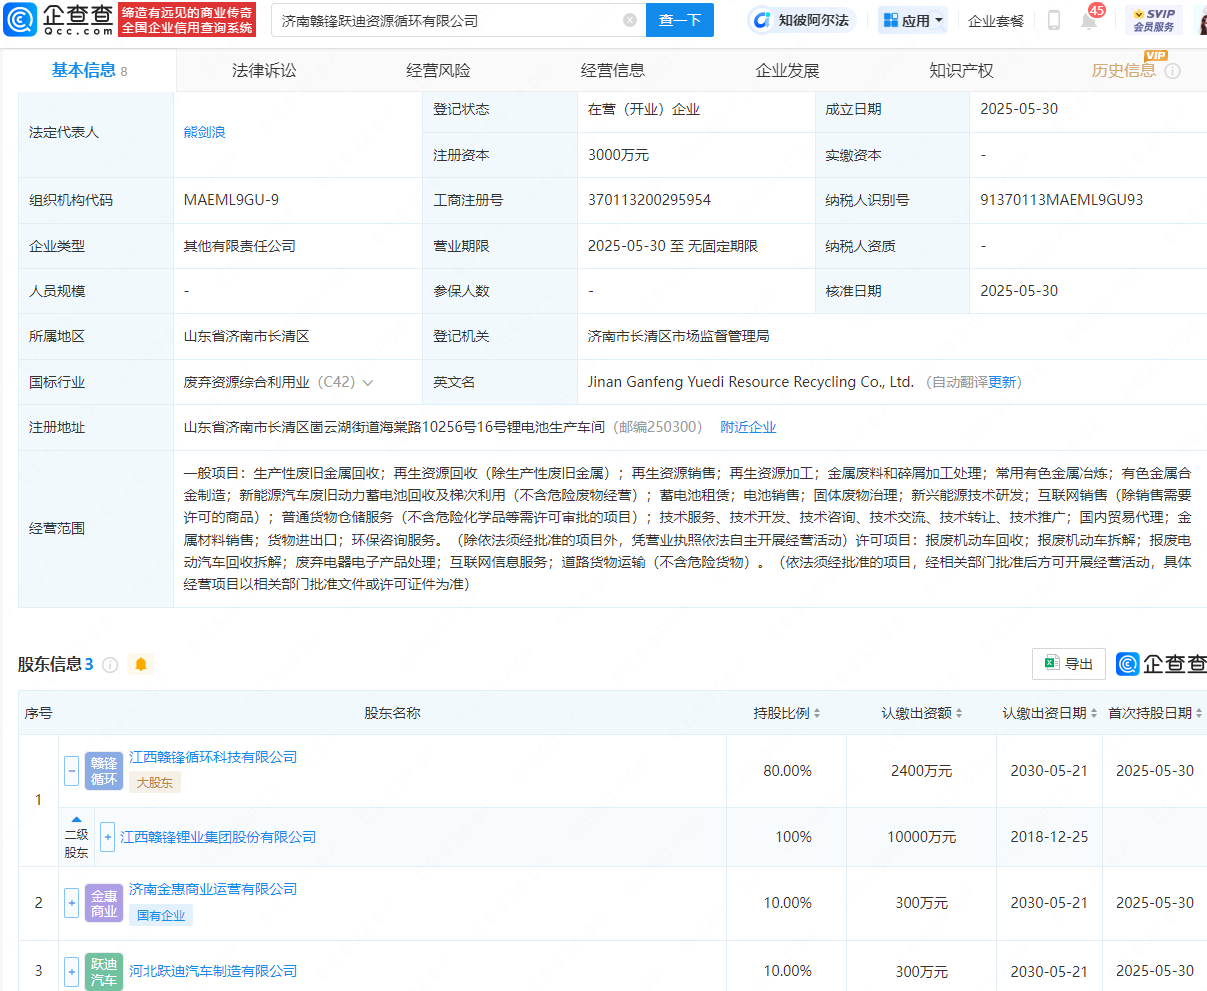Click 赣锋循环 company logo badge

tap(104, 771)
